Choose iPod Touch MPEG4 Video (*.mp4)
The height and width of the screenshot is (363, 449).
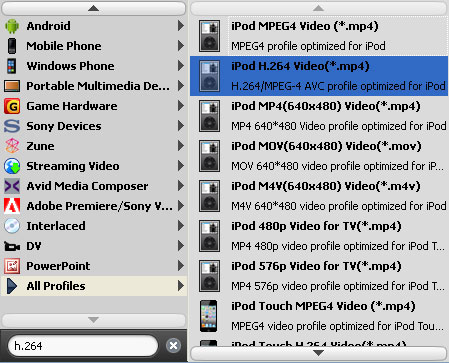[319, 316]
